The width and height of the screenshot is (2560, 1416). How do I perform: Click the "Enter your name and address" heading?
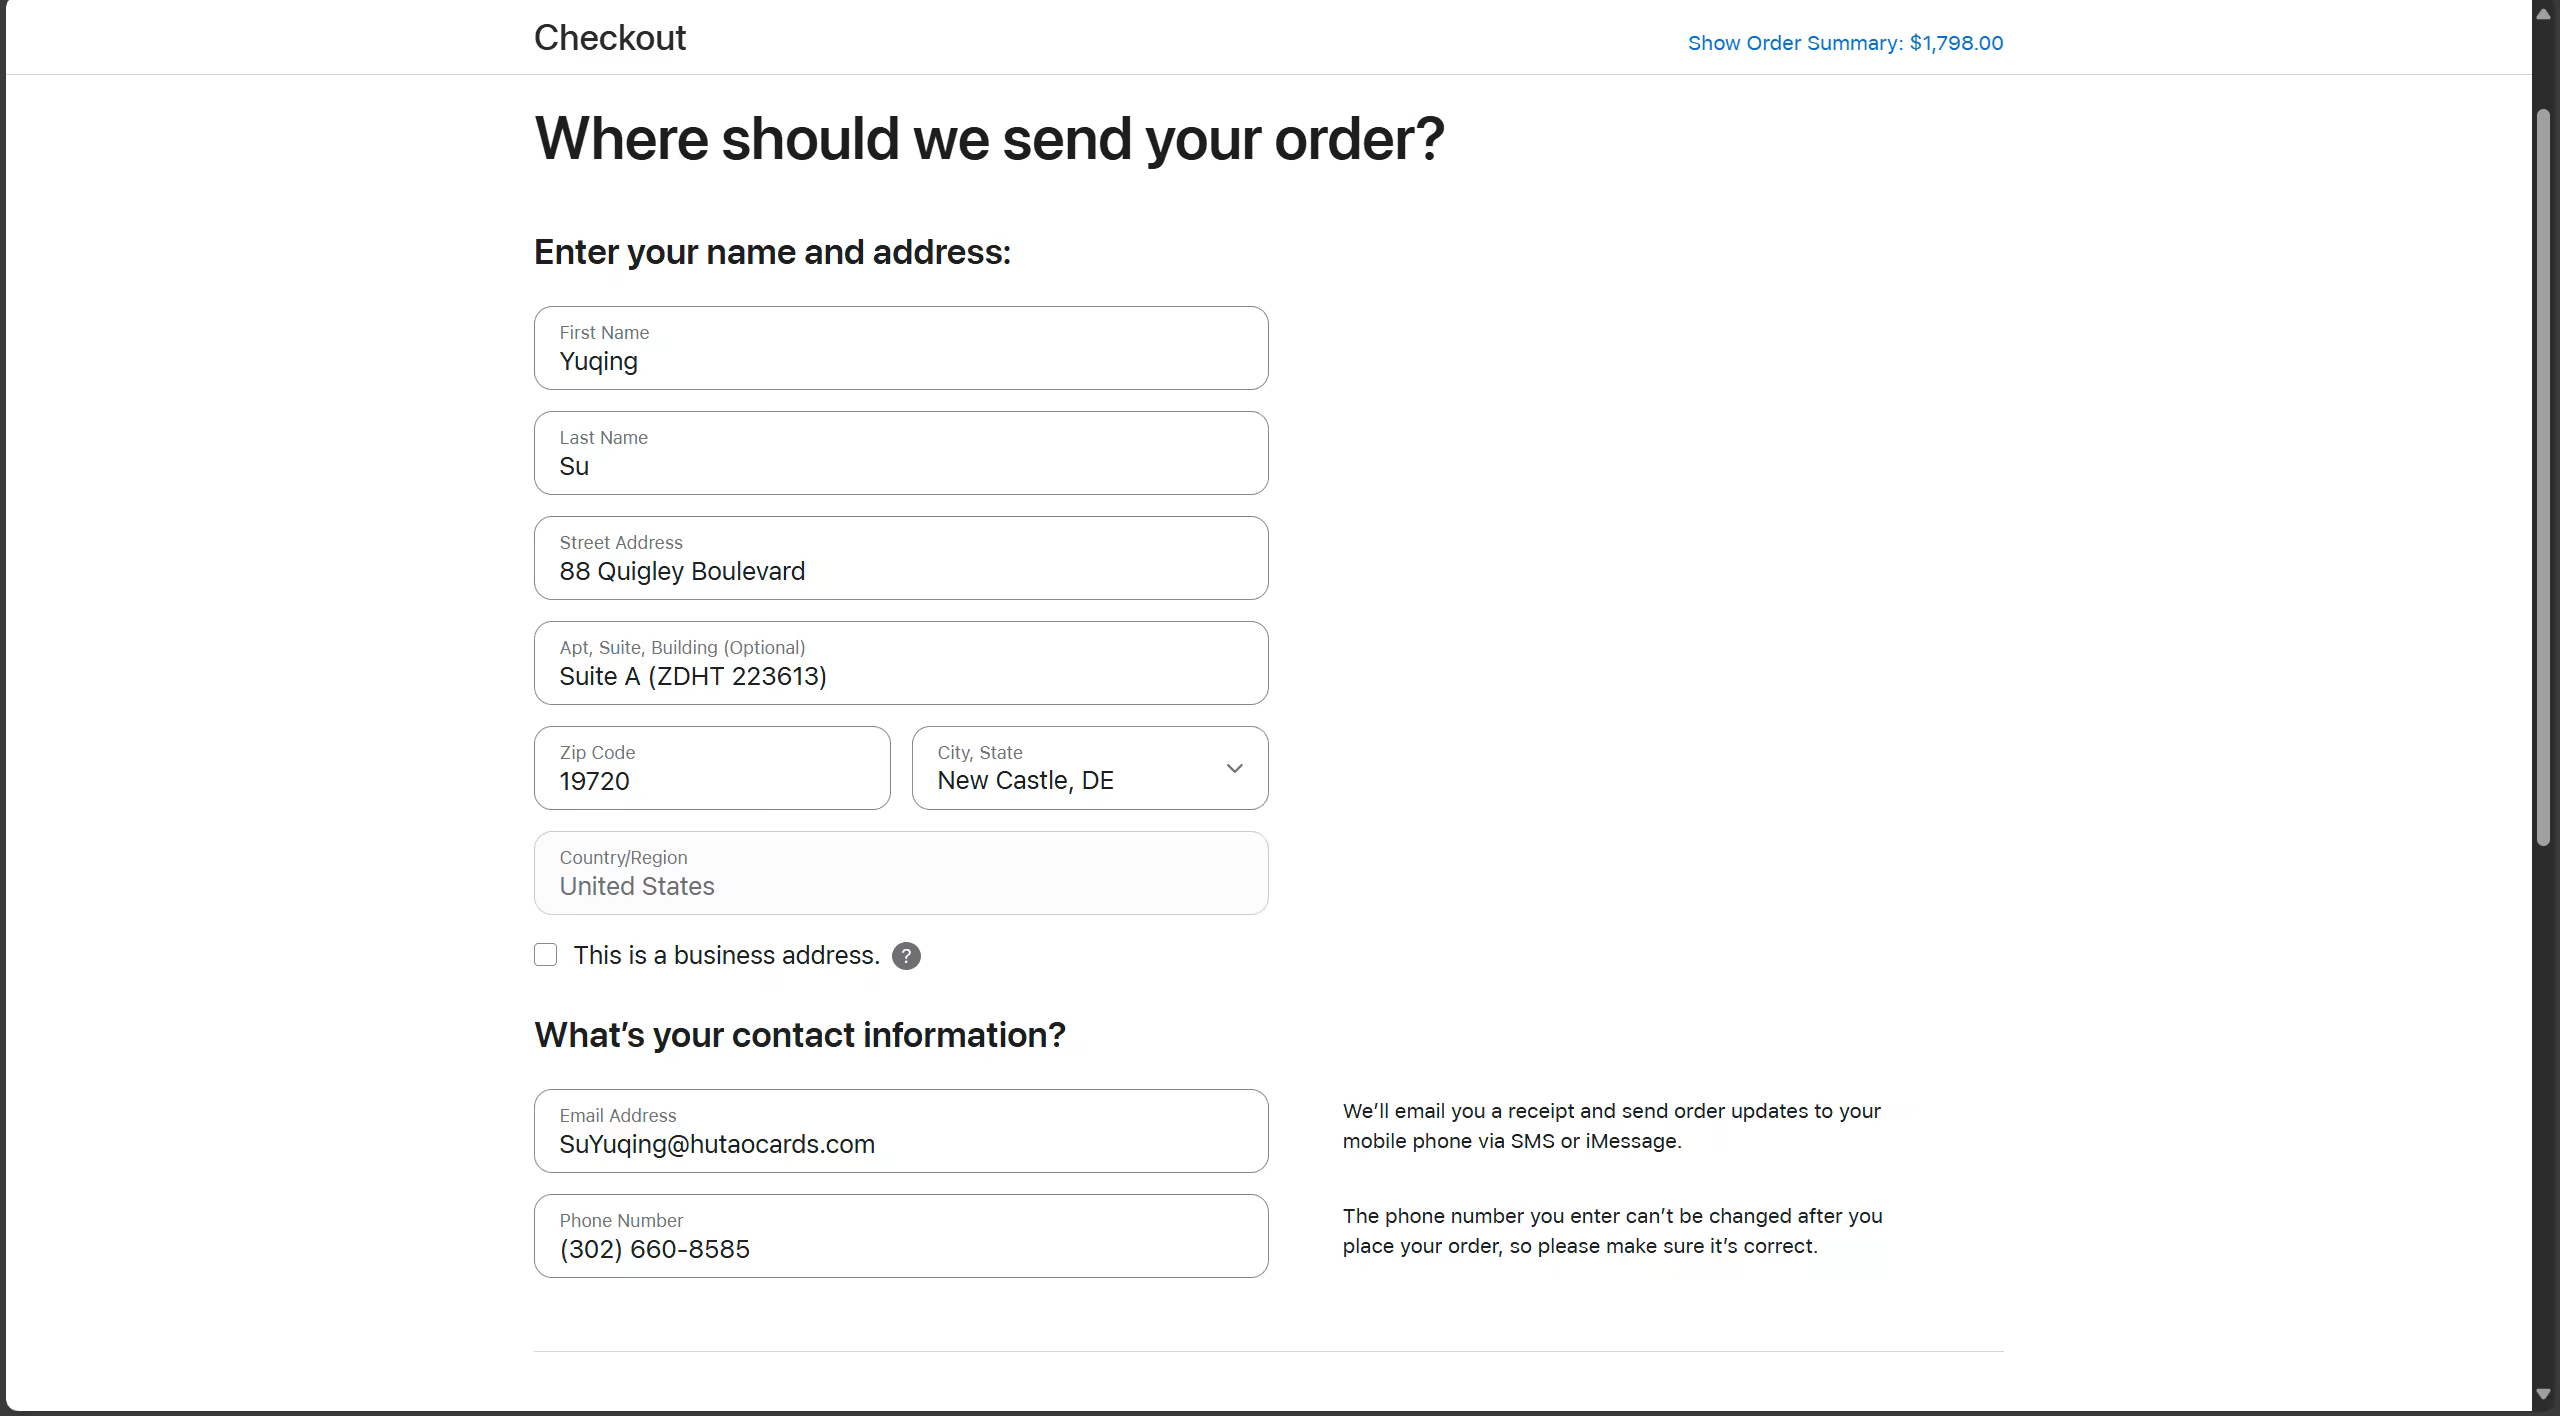772,252
